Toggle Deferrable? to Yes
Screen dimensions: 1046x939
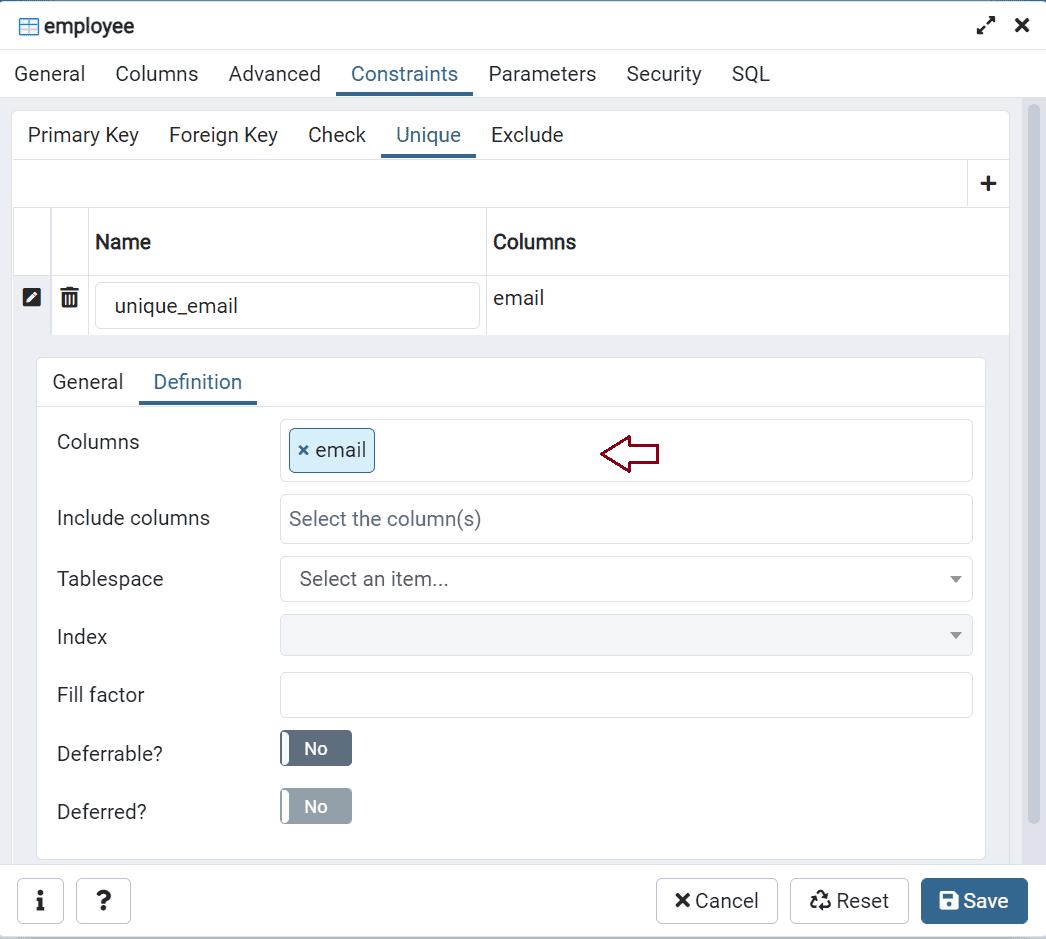point(315,747)
